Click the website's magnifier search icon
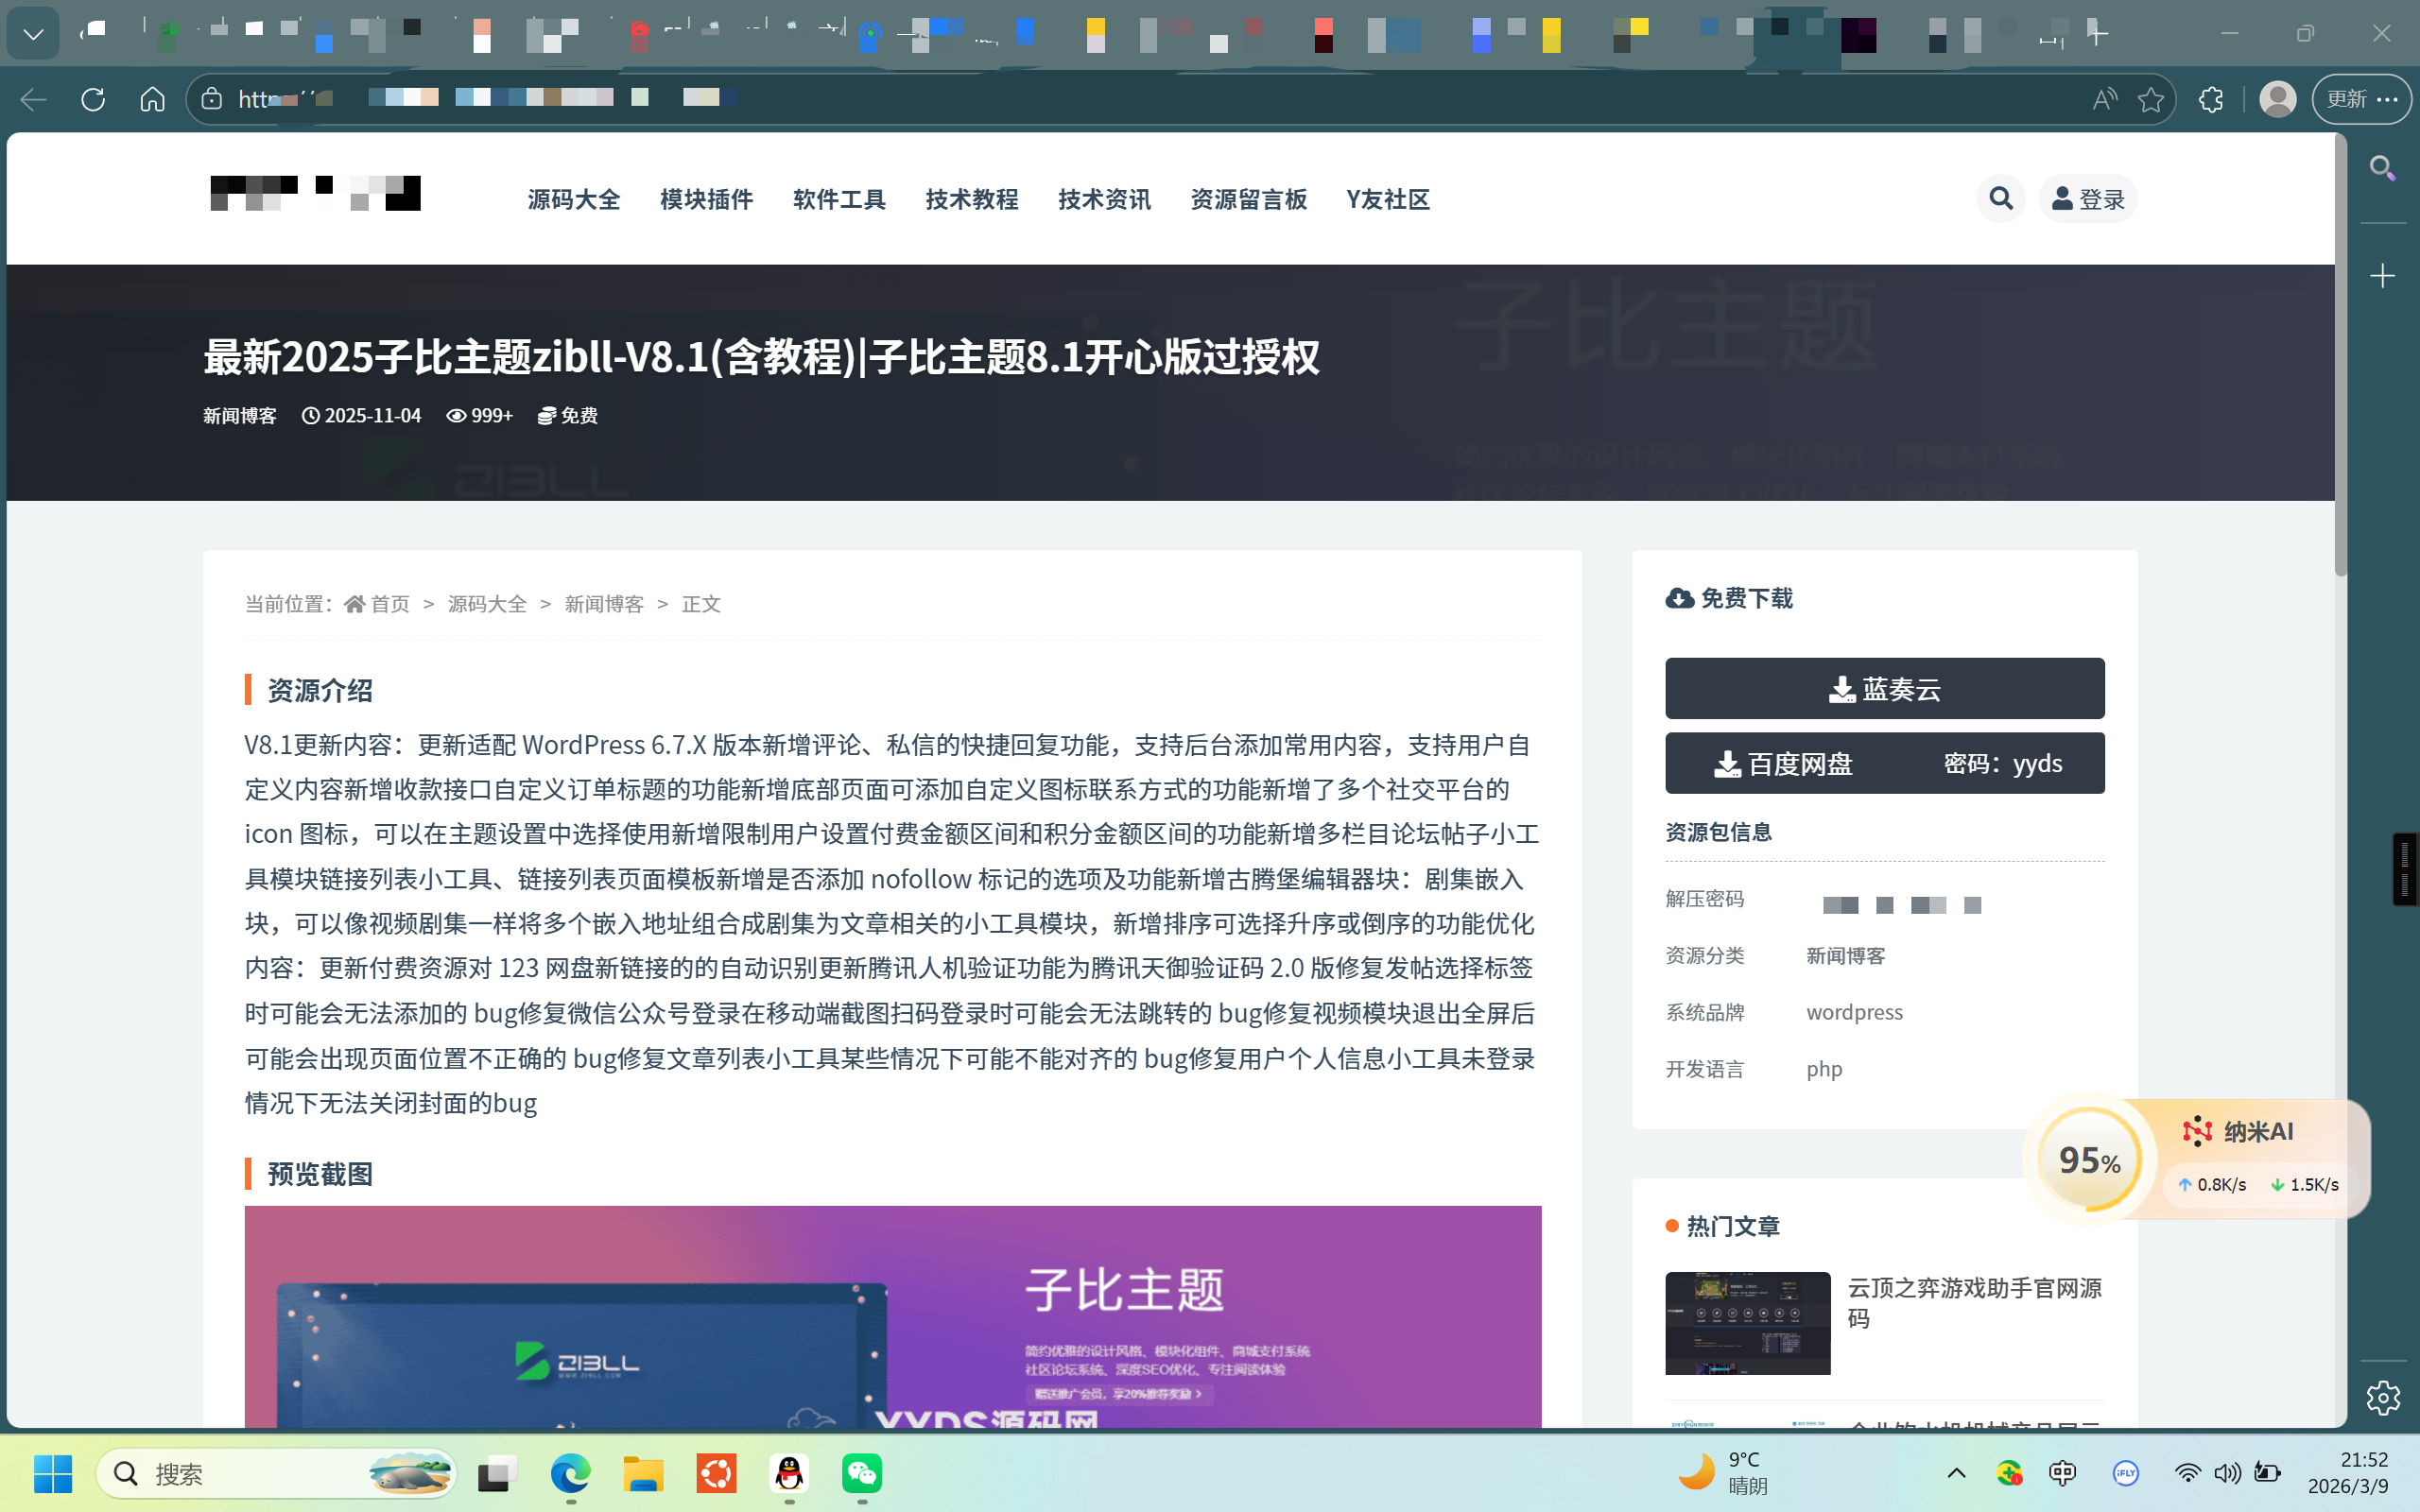This screenshot has height=1512, width=2420. coord(2001,198)
